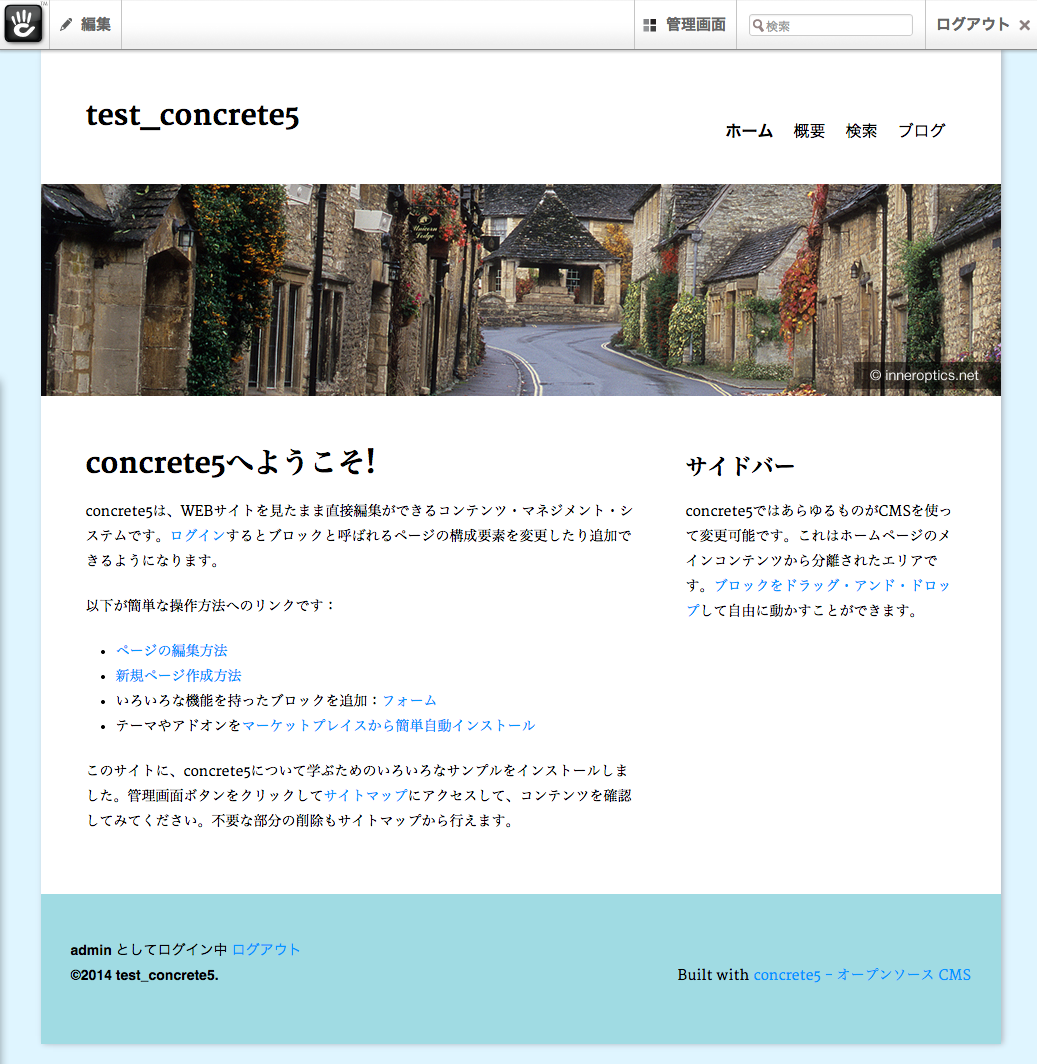Click the search magnifier icon
Screen dimensions: 1037x1064
tap(758, 26)
